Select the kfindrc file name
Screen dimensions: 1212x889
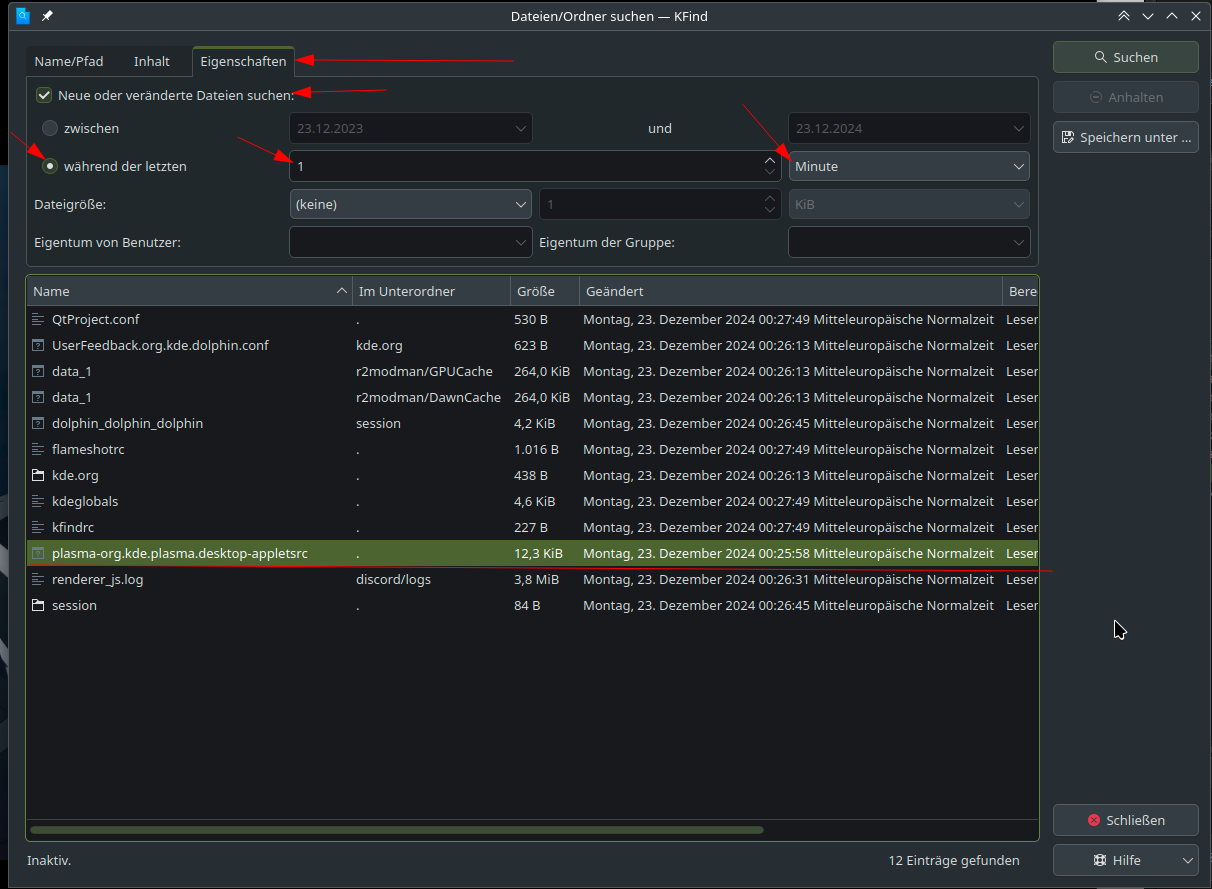[73, 527]
